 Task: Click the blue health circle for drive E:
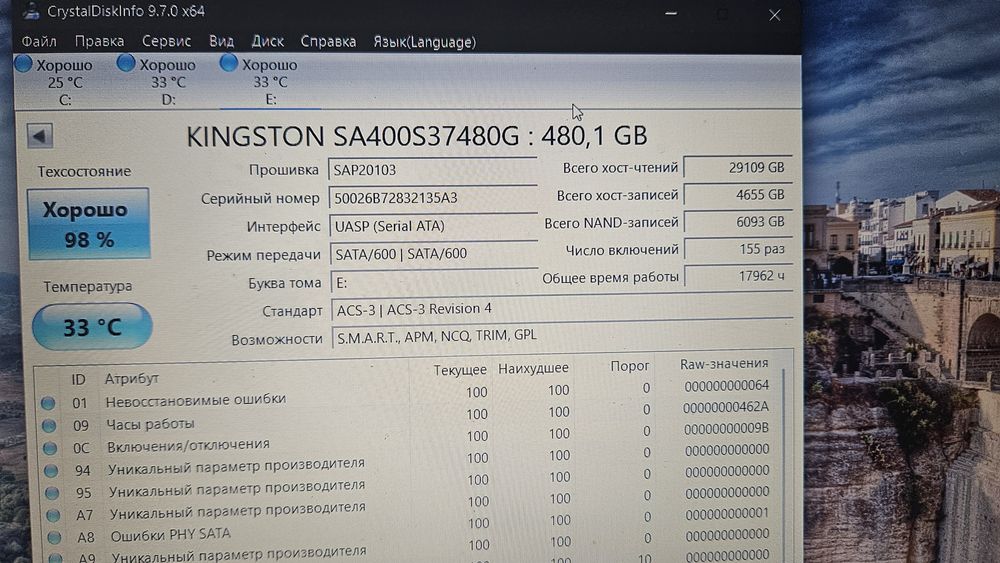click(228, 63)
